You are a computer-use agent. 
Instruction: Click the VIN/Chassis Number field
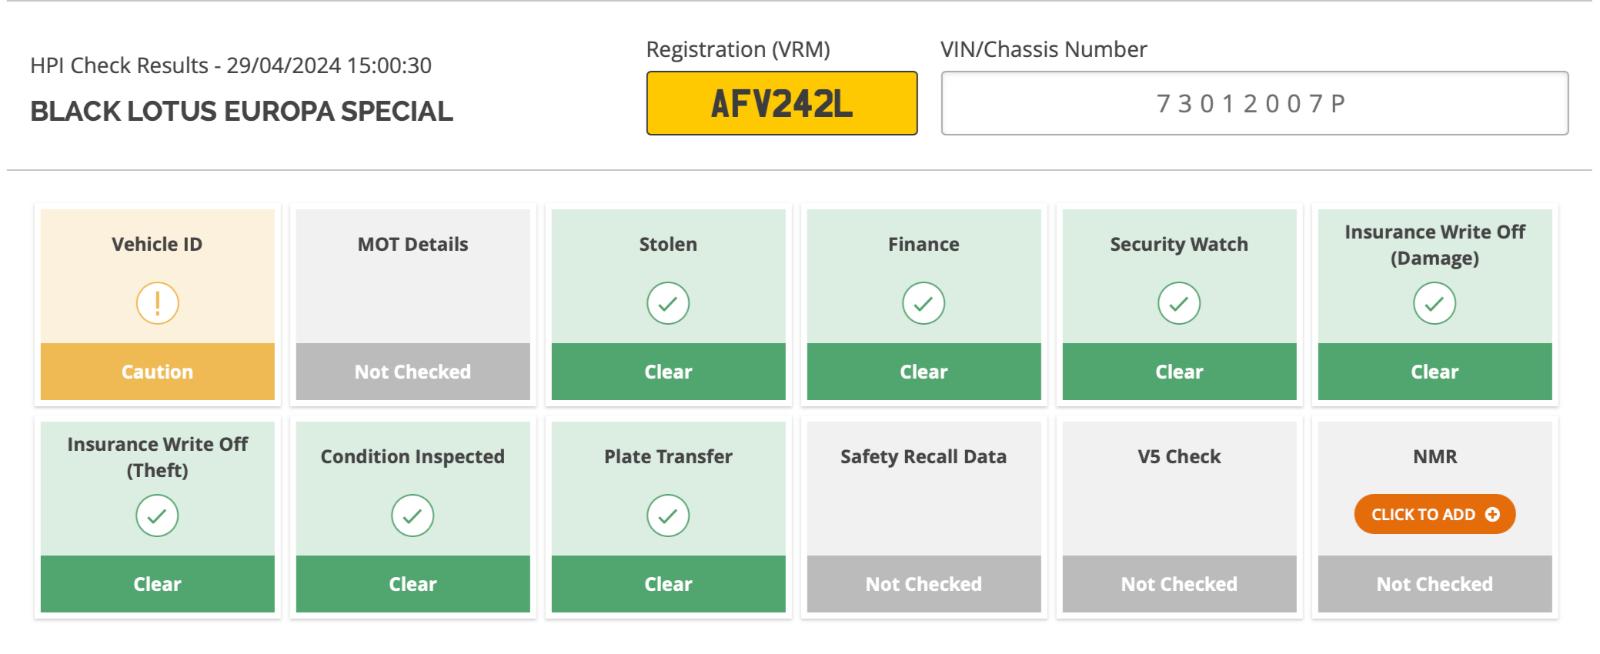point(1254,103)
